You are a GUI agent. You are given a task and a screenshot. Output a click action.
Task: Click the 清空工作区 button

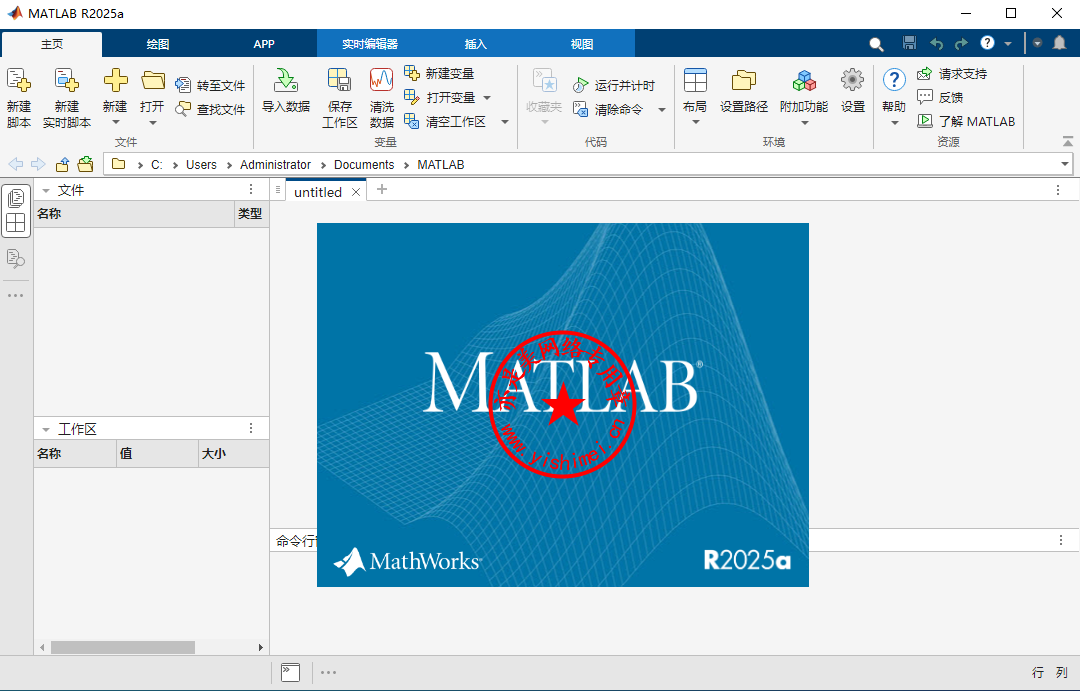pos(446,121)
